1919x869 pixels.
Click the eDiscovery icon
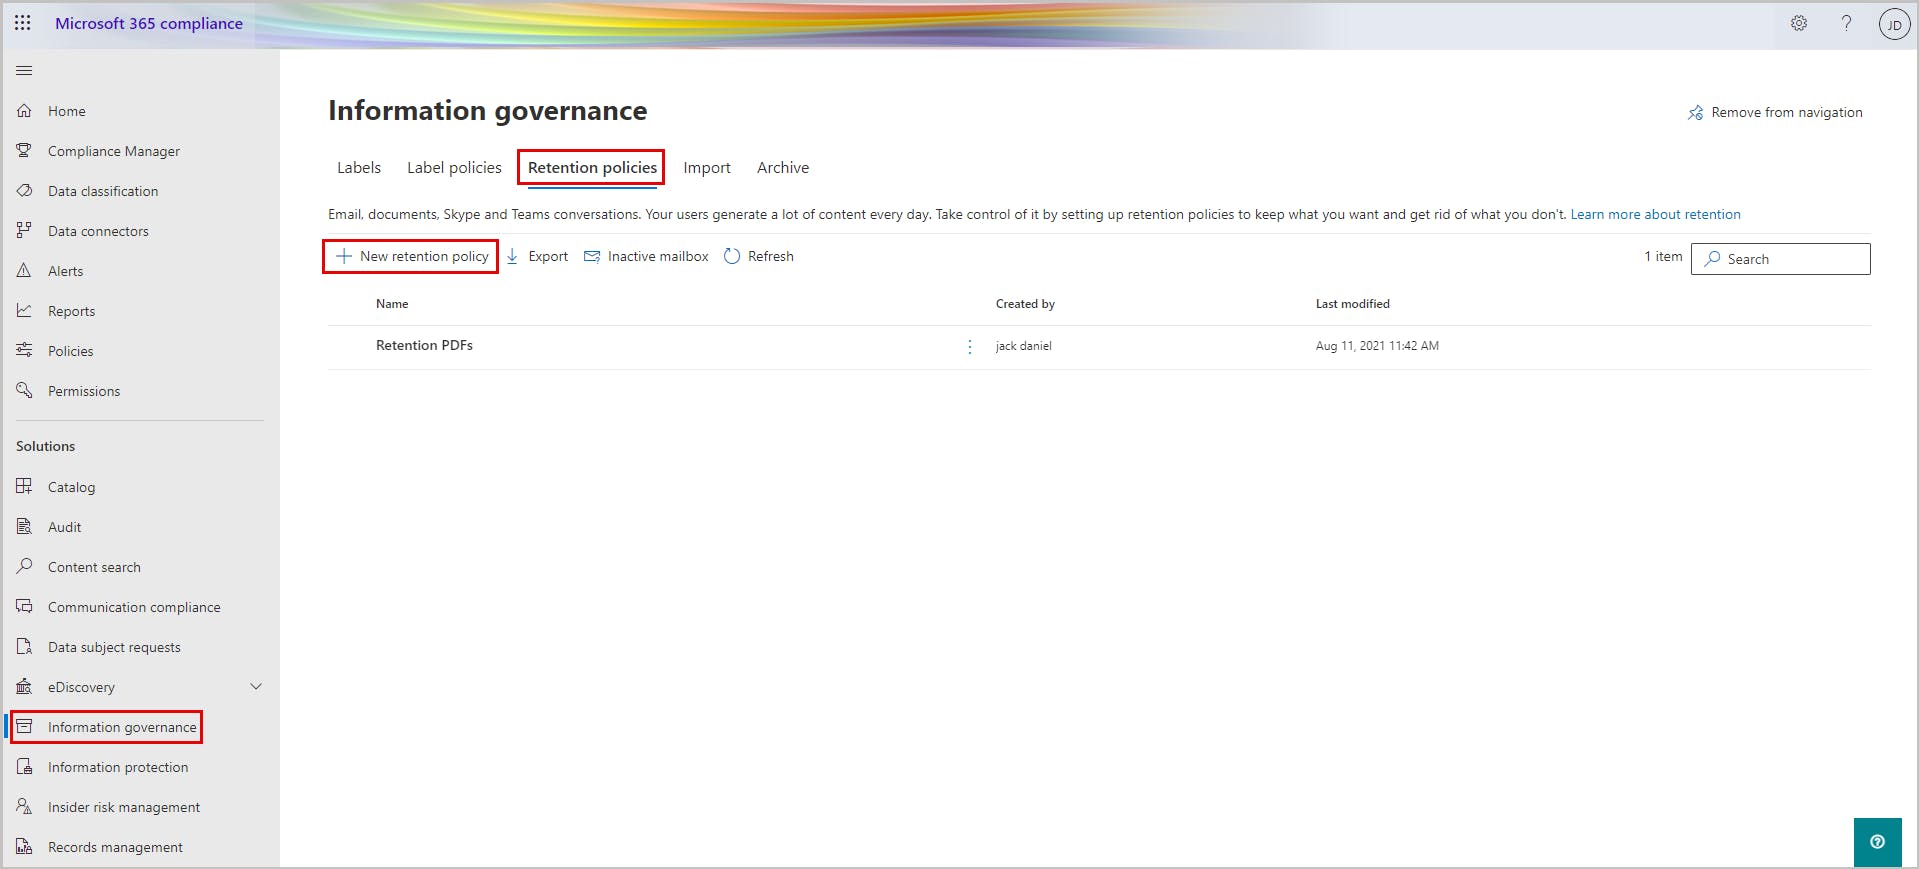point(24,687)
